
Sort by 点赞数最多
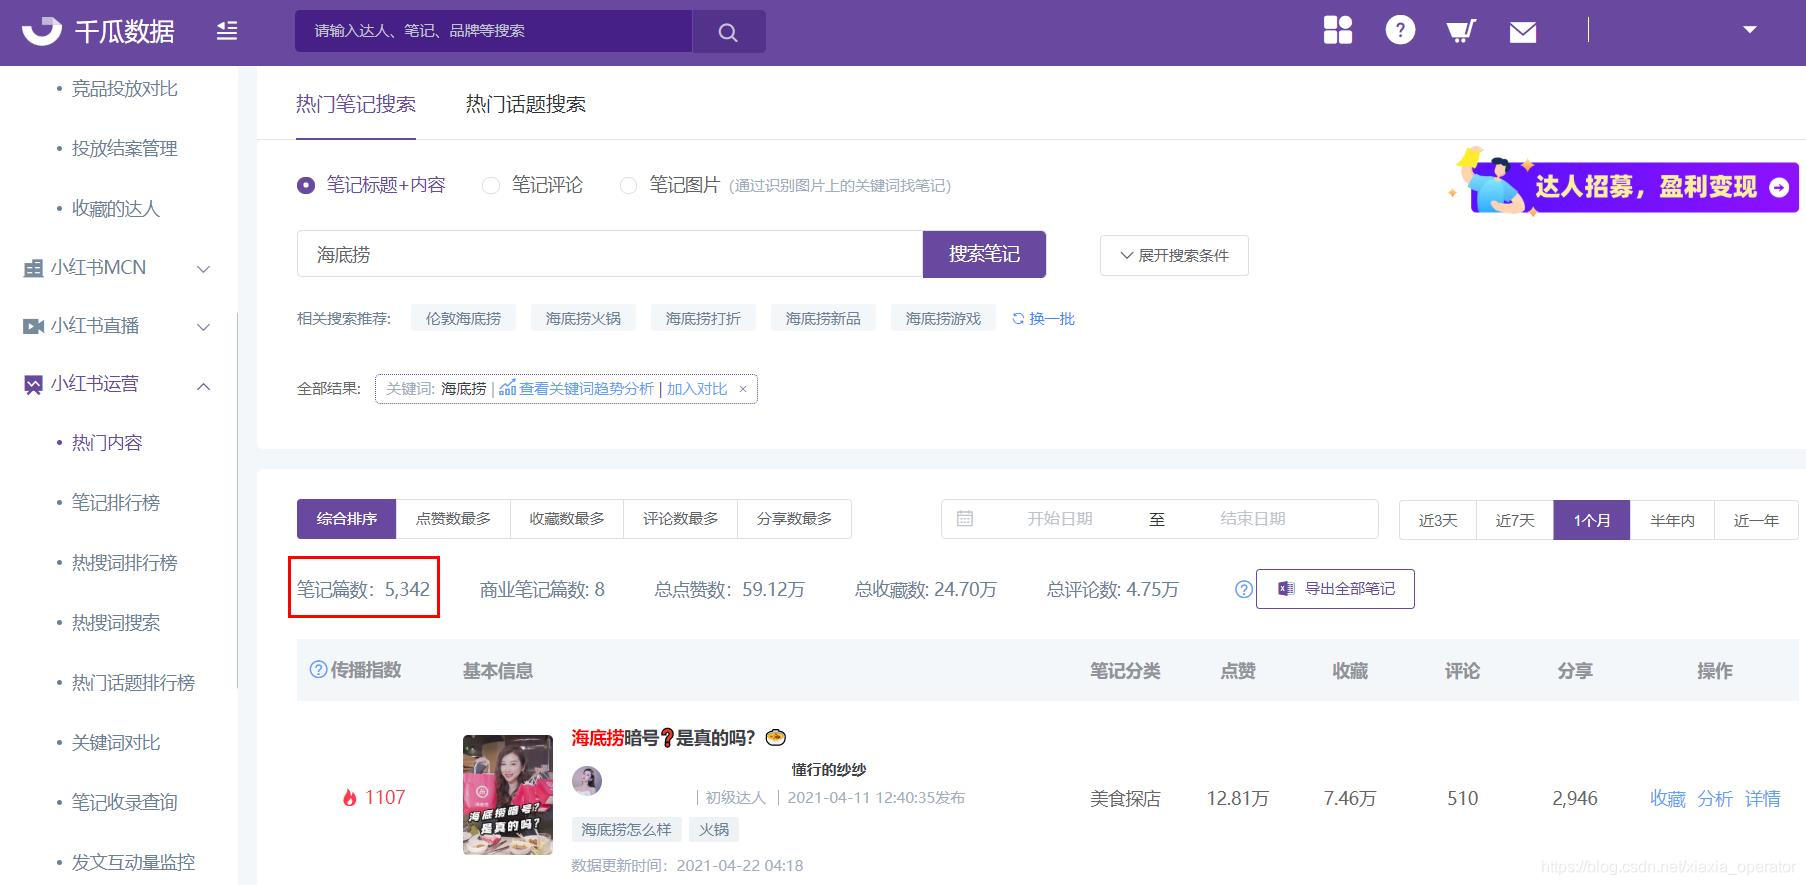[x=453, y=519]
